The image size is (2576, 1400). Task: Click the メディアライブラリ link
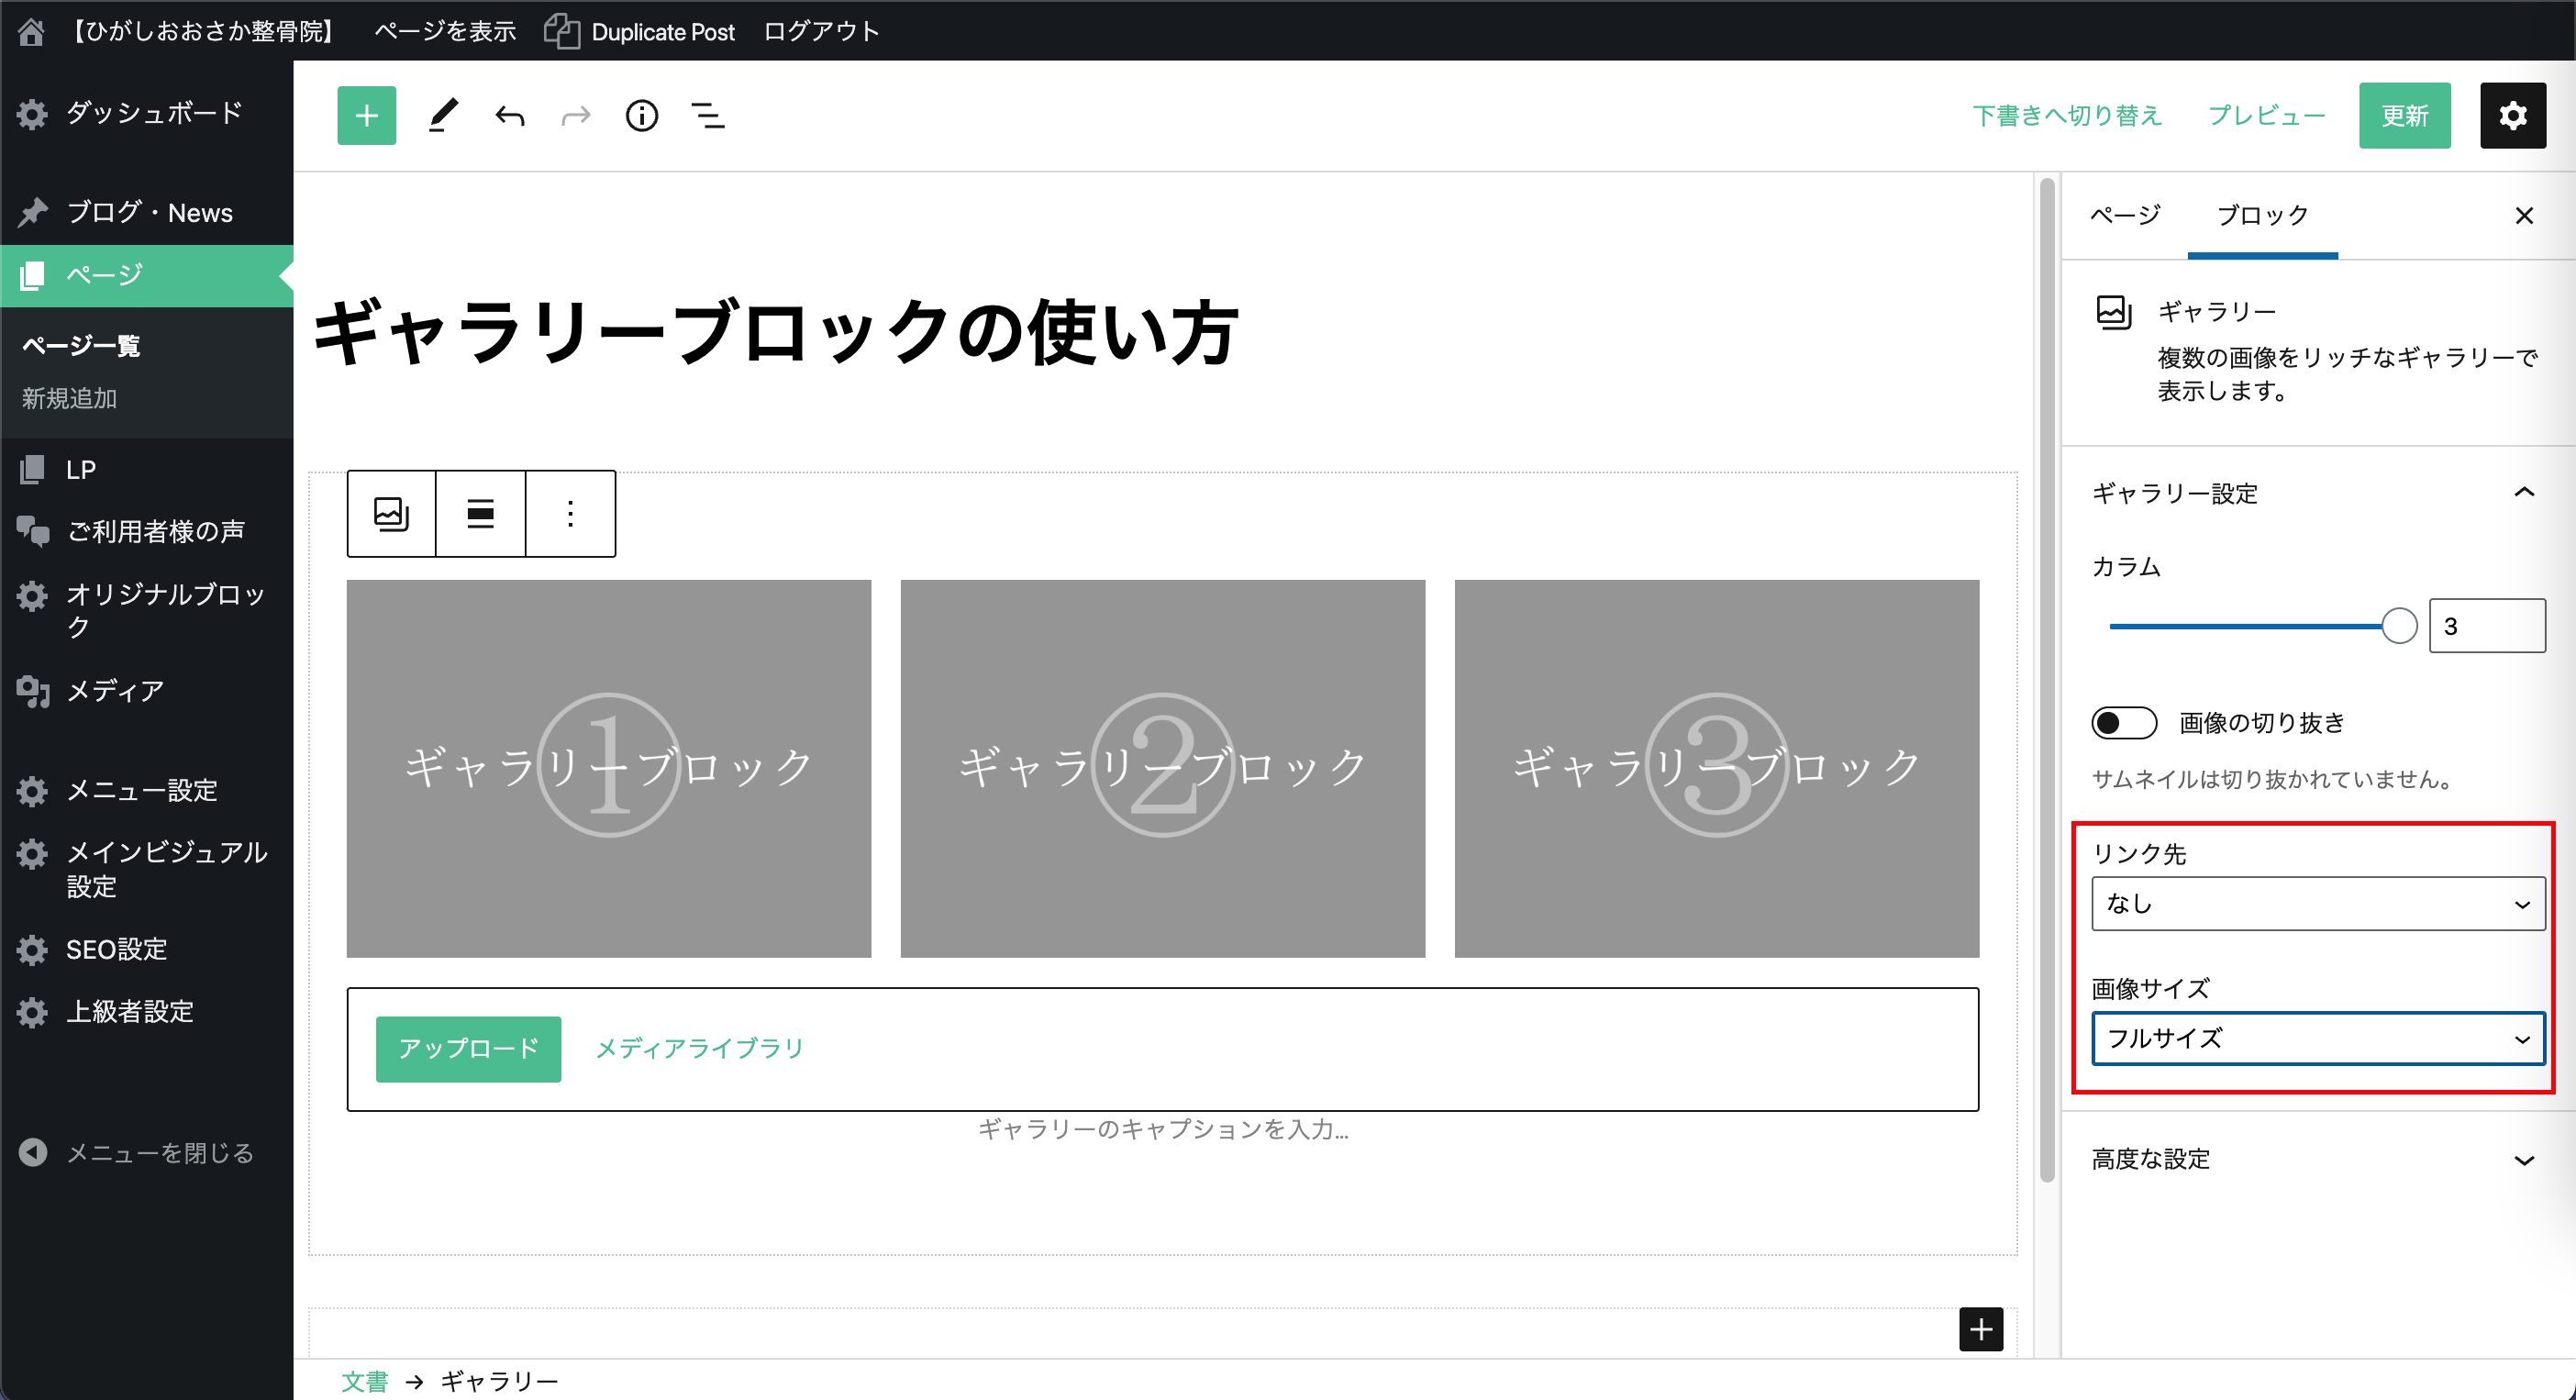point(700,1048)
